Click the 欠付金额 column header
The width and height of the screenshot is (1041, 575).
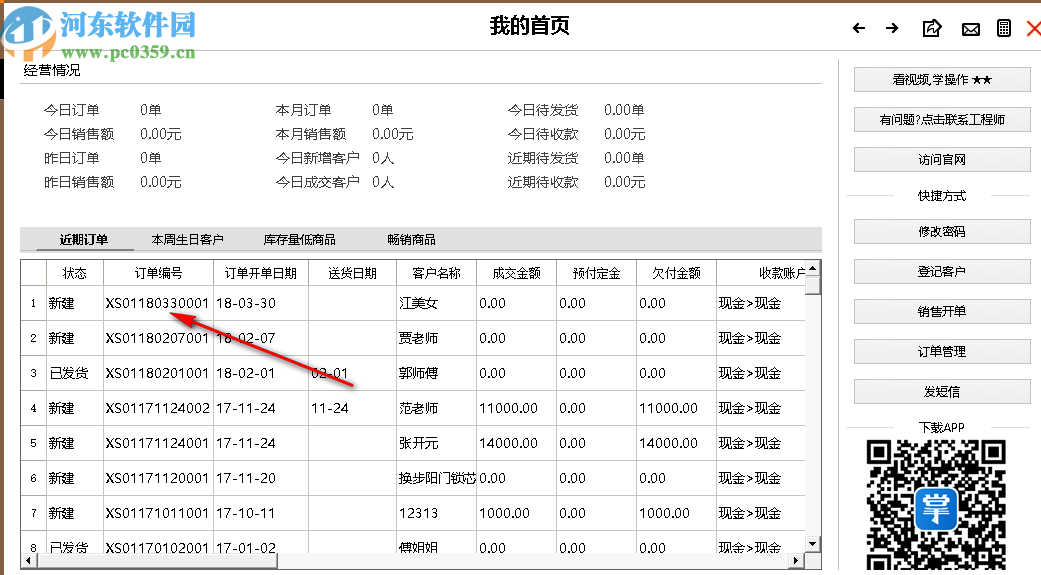[677, 273]
